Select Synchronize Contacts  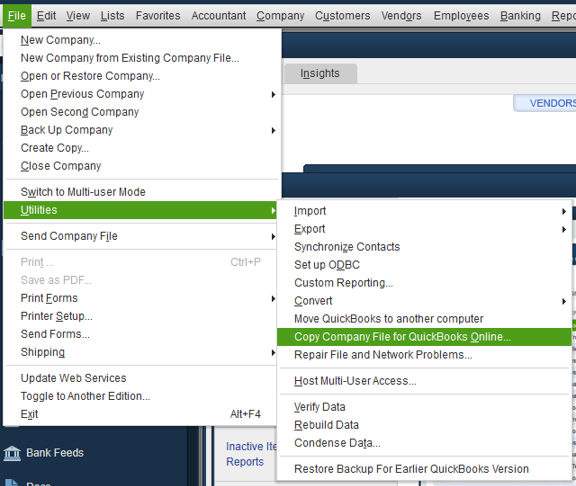(424, 247)
